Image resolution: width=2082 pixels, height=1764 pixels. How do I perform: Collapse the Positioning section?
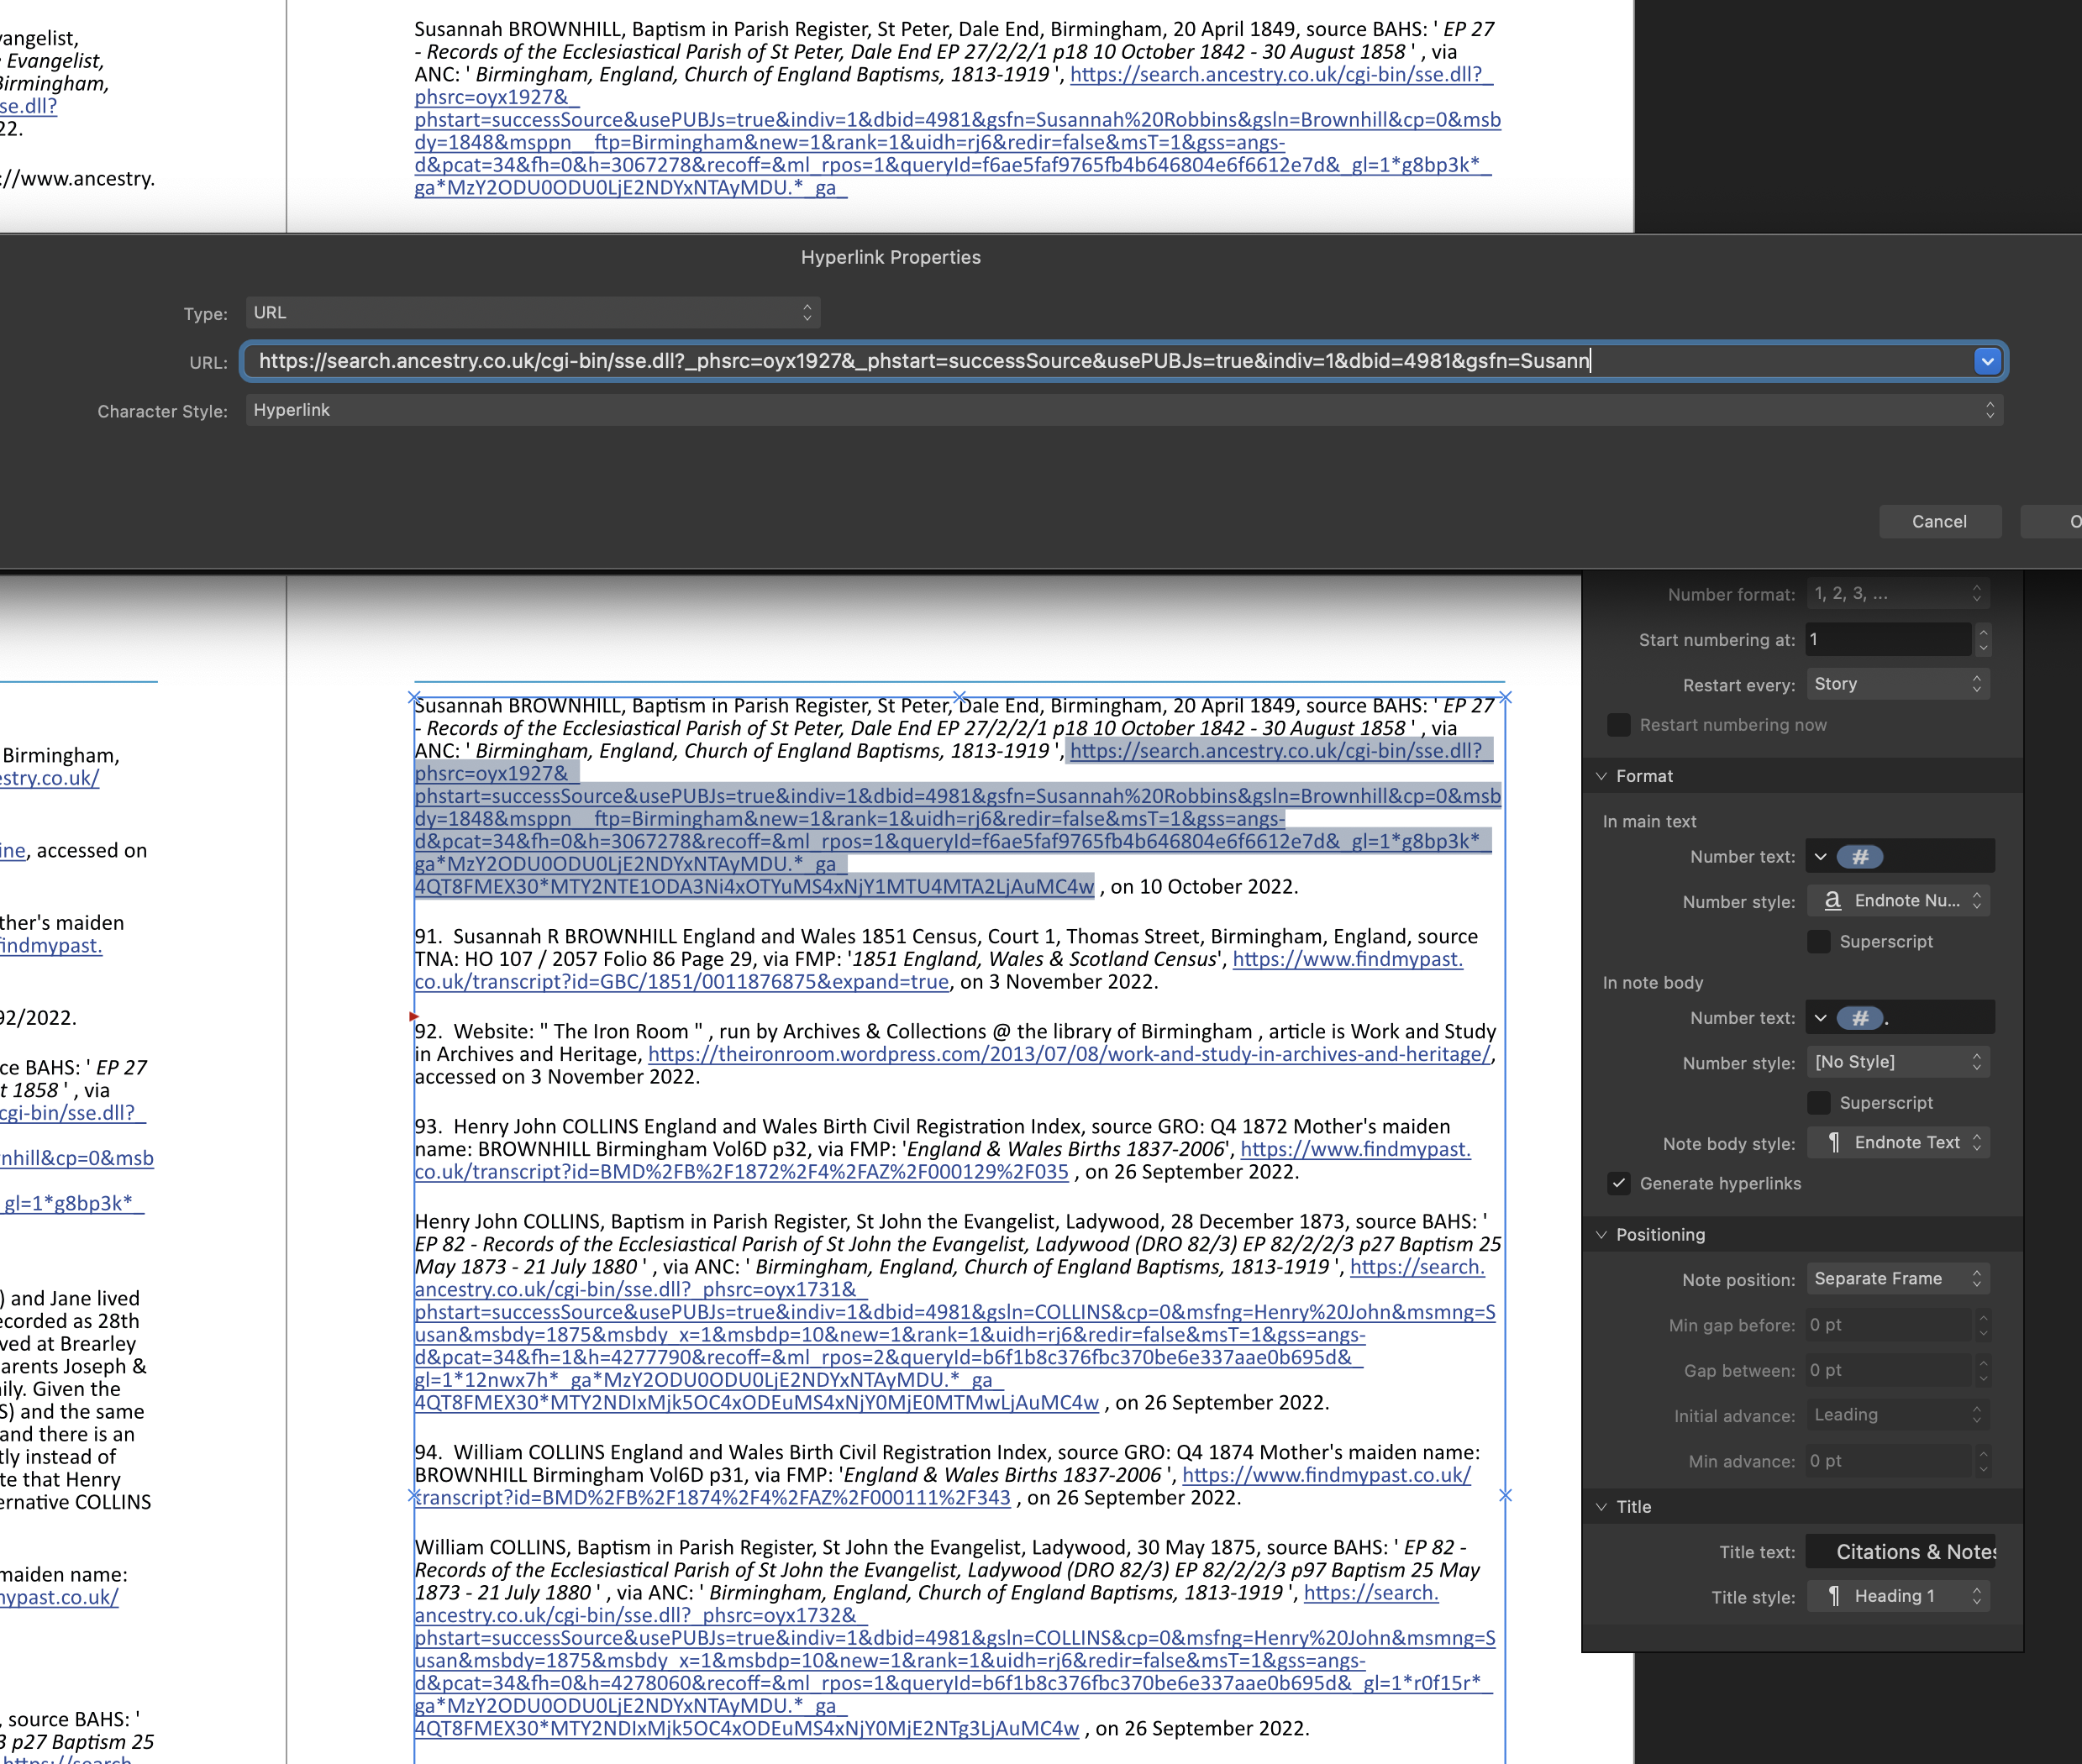(x=1601, y=1234)
